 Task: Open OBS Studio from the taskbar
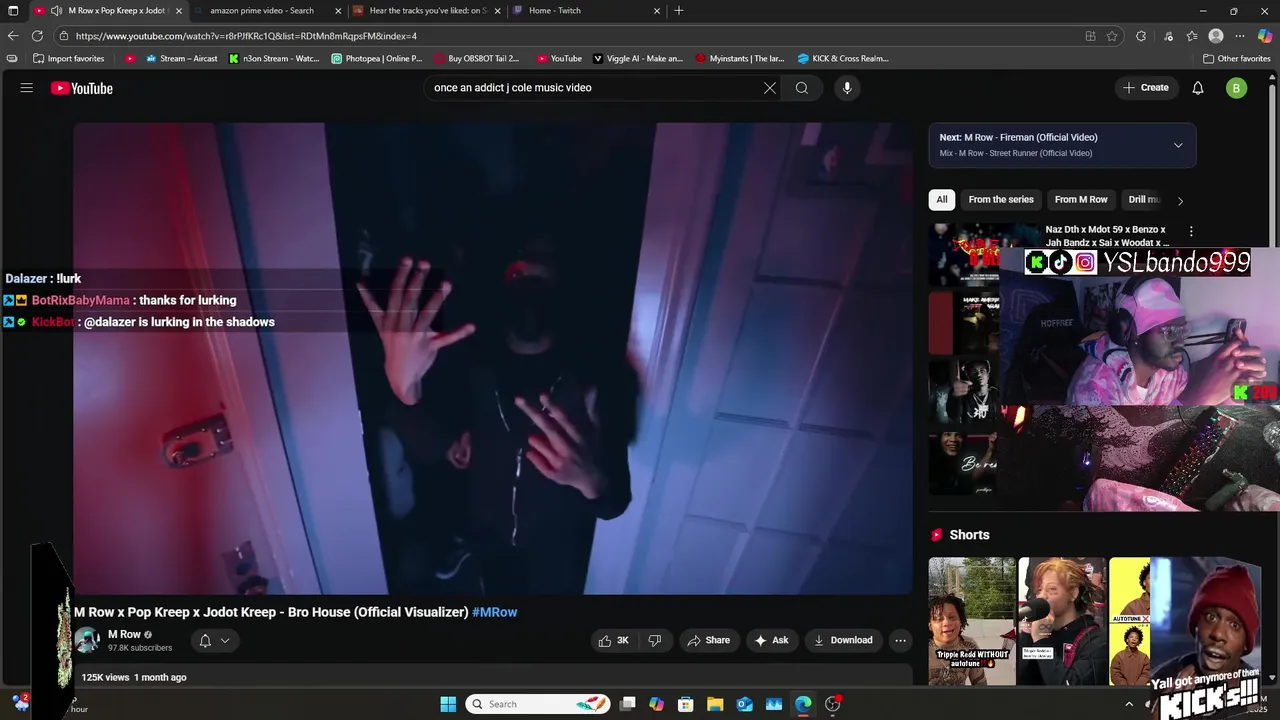coord(833,704)
